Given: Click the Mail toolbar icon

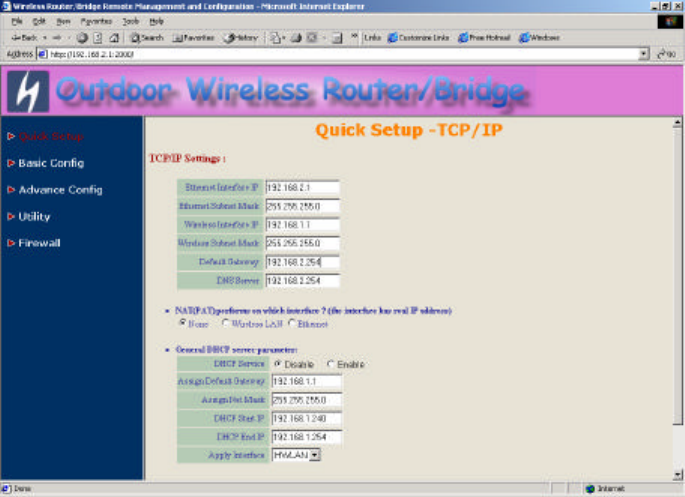Looking at the screenshot, I should click(x=275, y=38).
